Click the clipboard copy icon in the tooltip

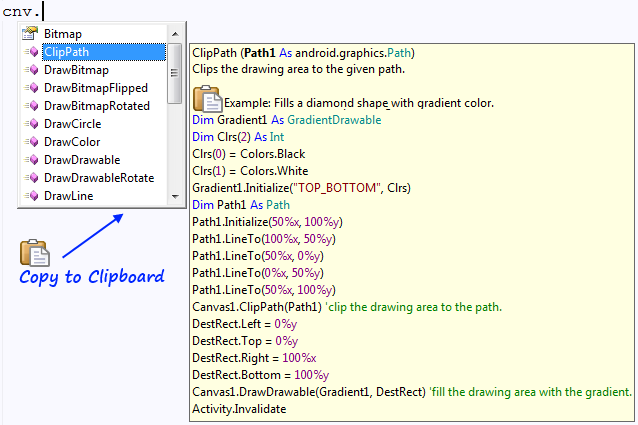(x=208, y=99)
